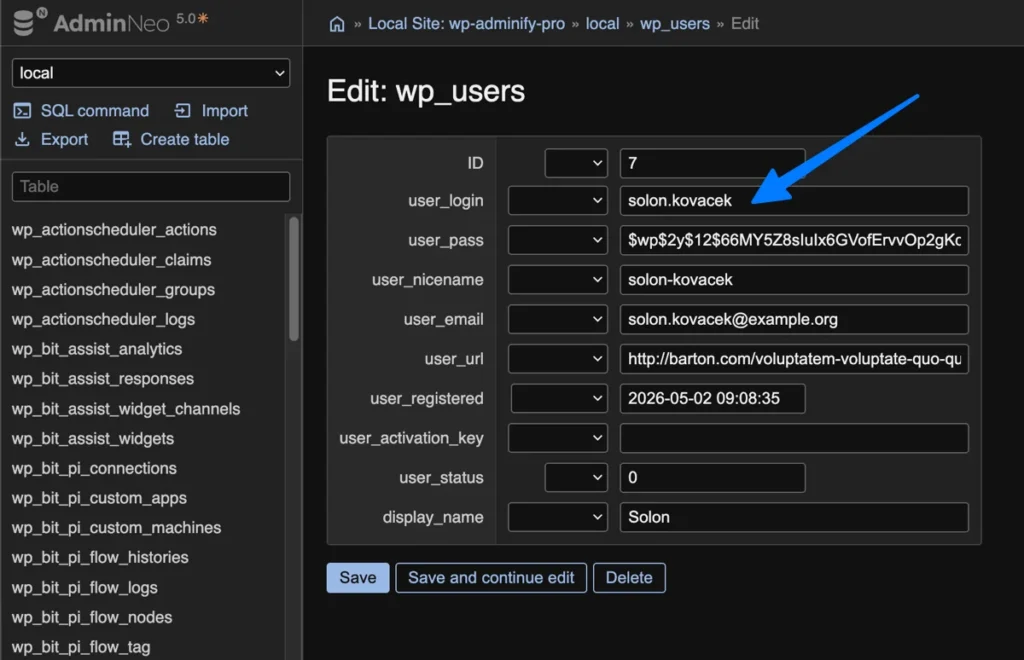This screenshot has height=660, width=1024.
Task: Open the function dropdown for user_url
Action: pyautogui.click(x=558, y=359)
